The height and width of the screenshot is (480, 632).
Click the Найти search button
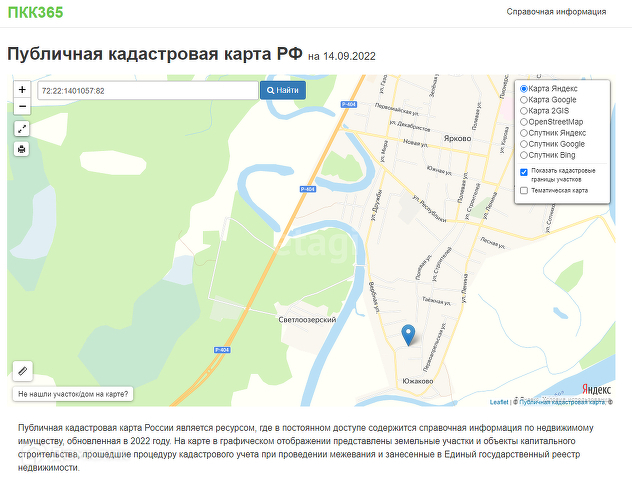tap(283, 90)
